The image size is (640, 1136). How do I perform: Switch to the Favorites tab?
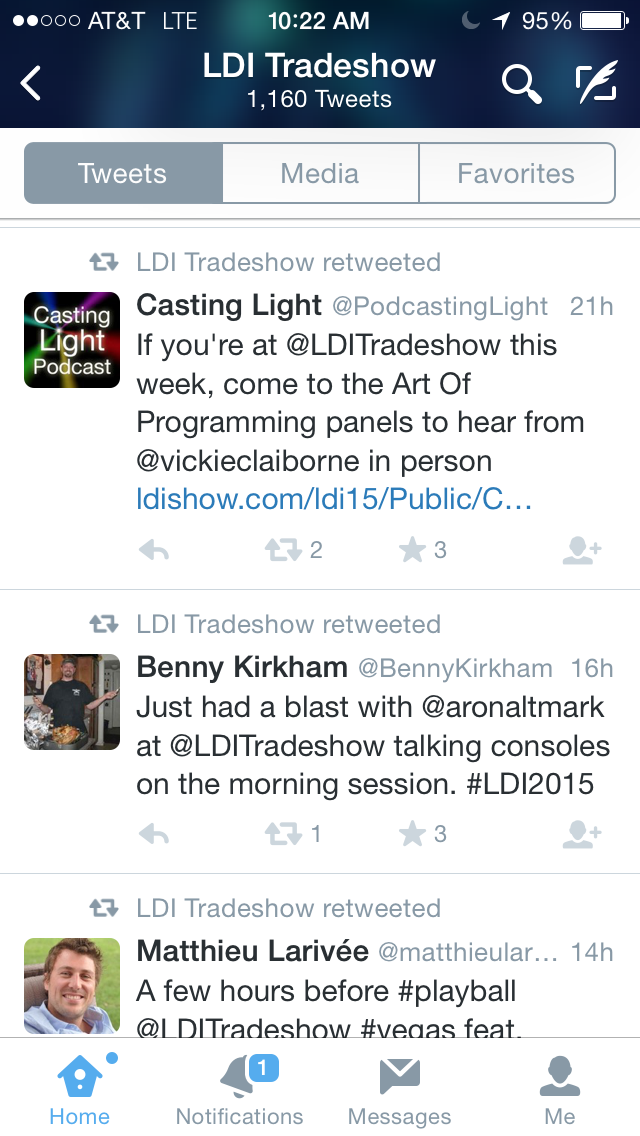pyautogui.click(x=516, y=173)
